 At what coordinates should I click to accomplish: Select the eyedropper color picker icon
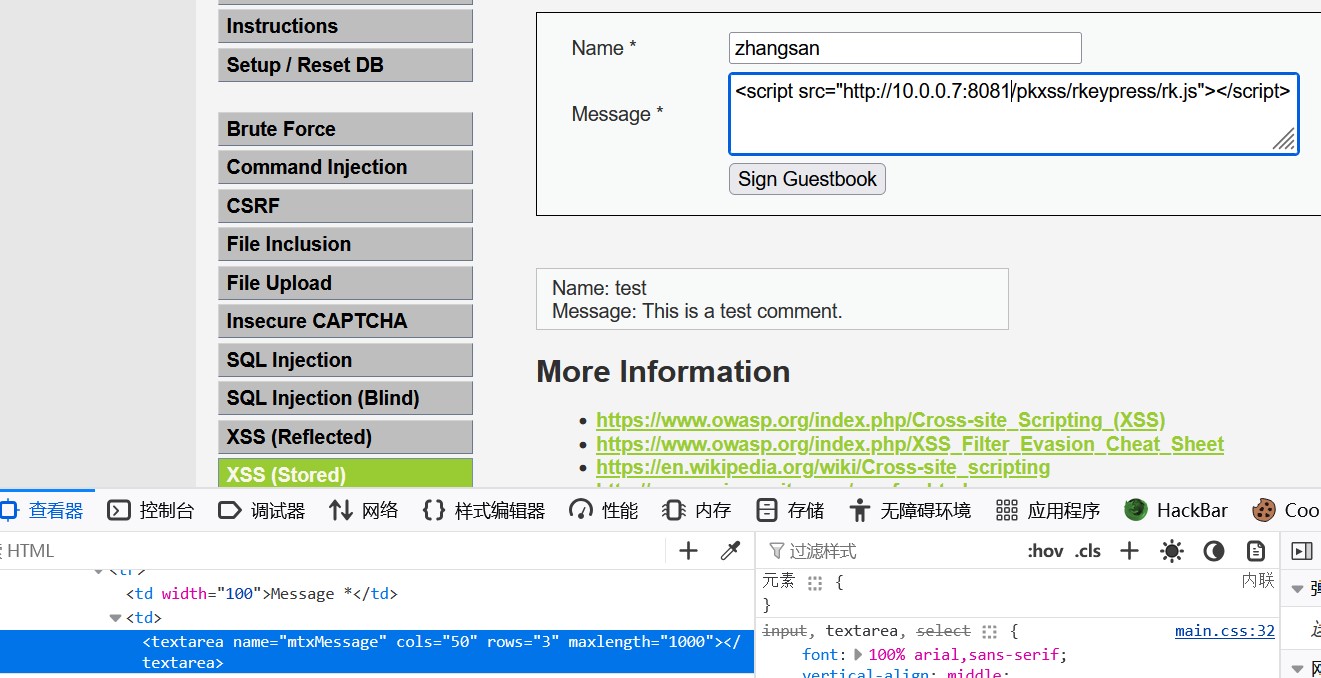coord(731,550)
